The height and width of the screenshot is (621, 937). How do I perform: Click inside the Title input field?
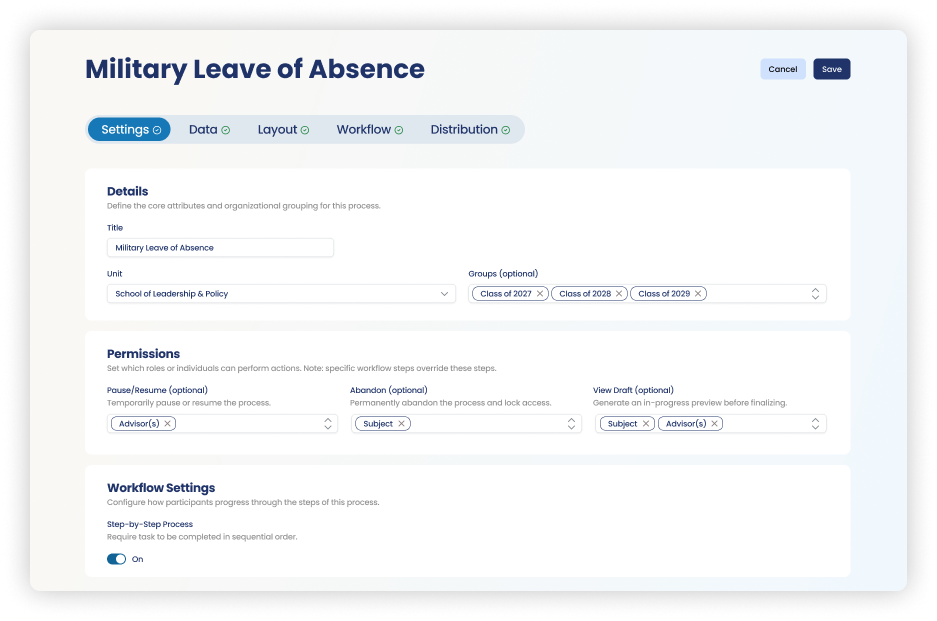220,247
